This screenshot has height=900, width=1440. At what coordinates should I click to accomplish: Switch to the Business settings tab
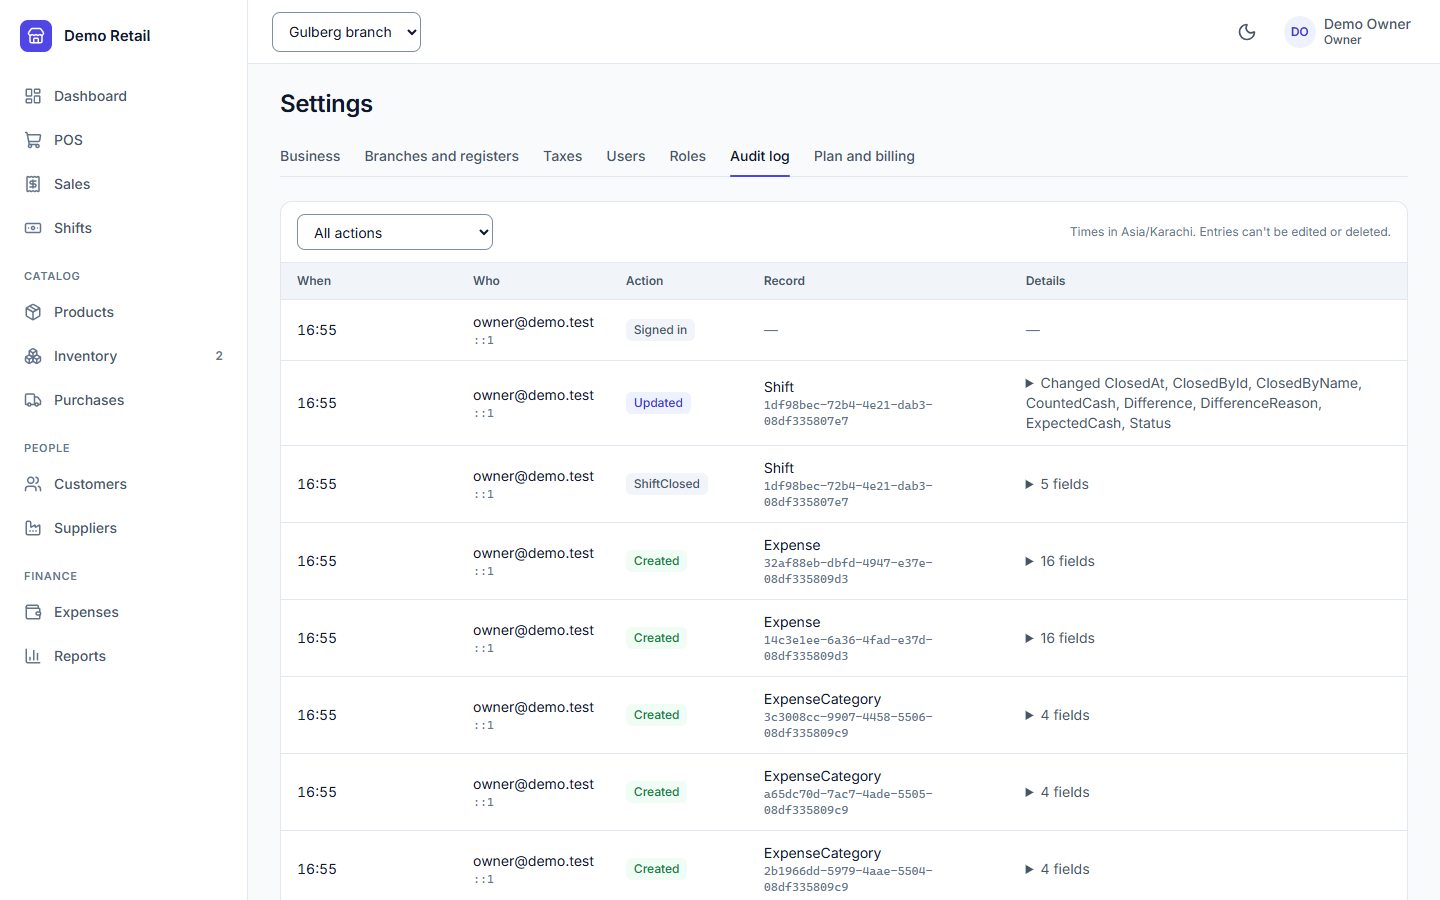[x=310, y=156]
